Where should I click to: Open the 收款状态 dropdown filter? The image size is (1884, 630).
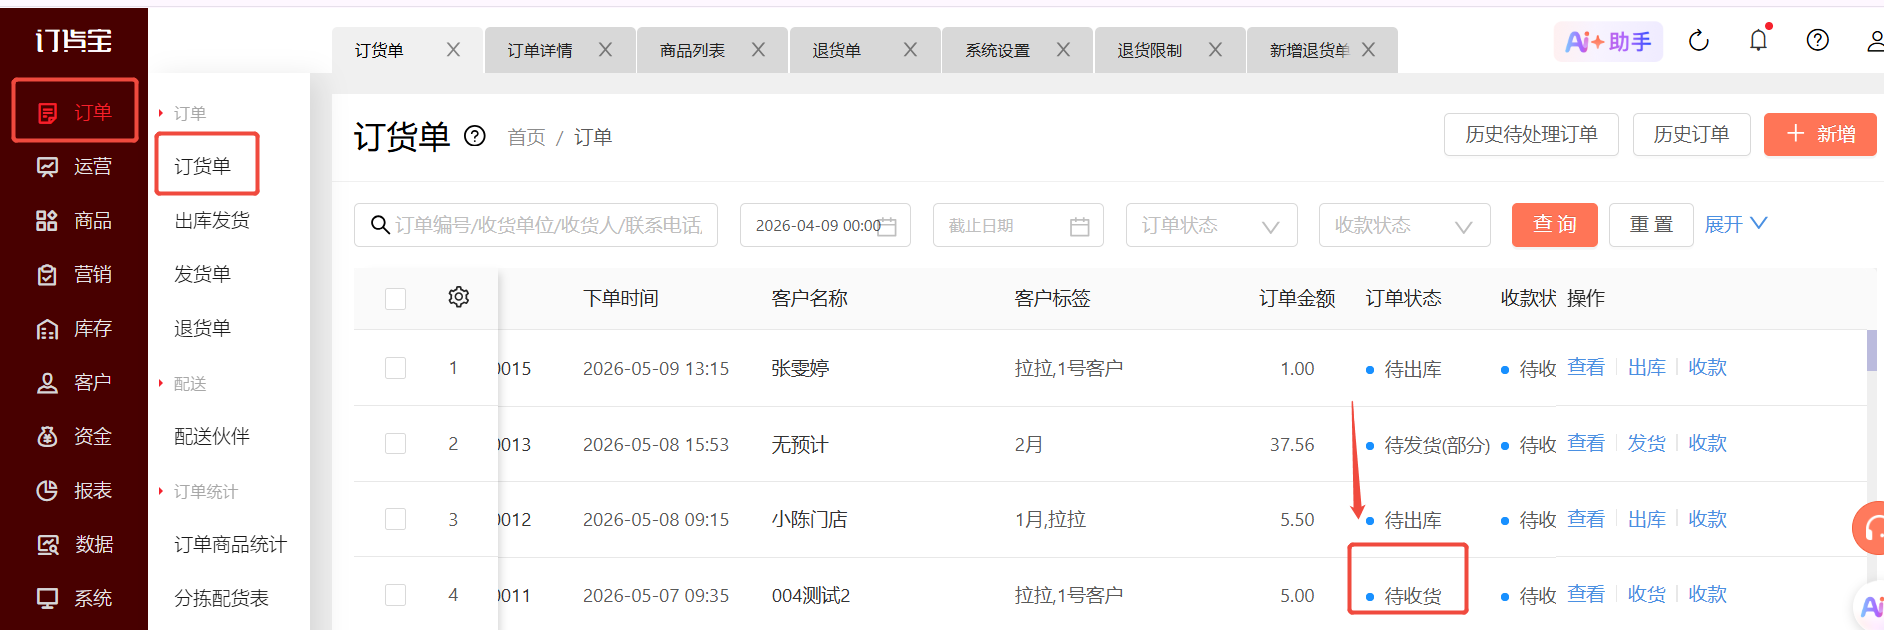coord(1404,225)
